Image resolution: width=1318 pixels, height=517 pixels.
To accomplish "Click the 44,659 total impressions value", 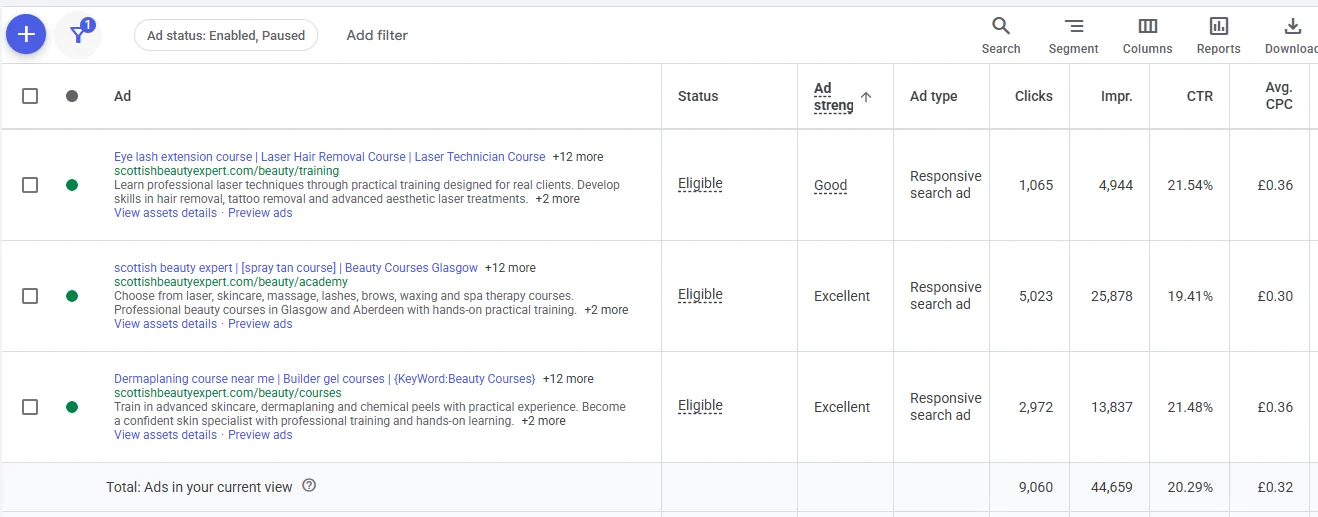I will 1111,487.
